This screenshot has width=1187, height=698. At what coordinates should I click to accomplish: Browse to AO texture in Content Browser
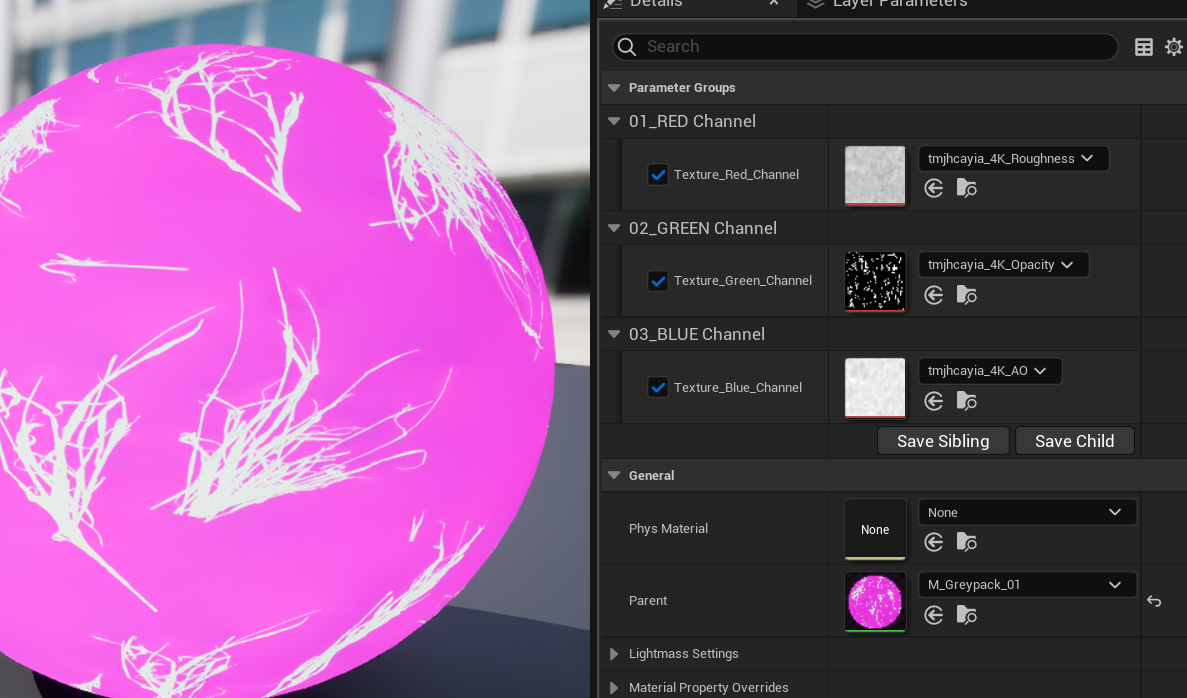(x=967, y=400)
